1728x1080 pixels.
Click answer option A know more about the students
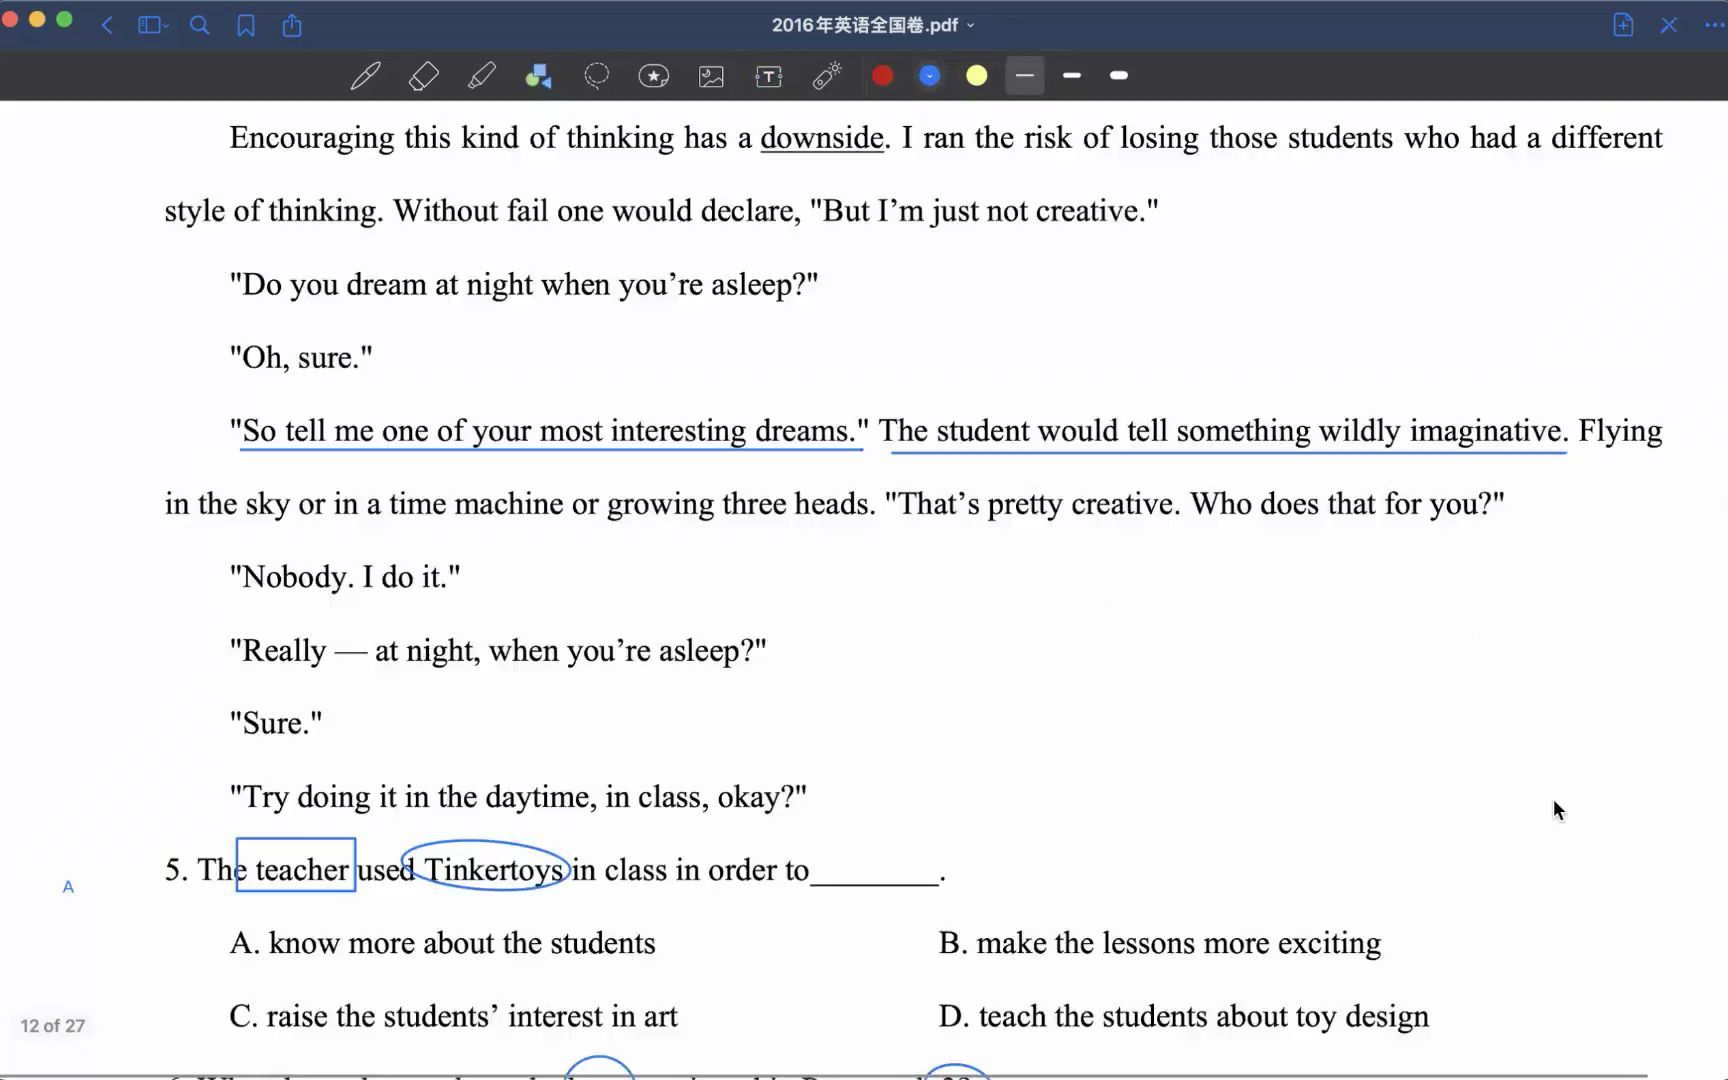click(x=443, y=943)
